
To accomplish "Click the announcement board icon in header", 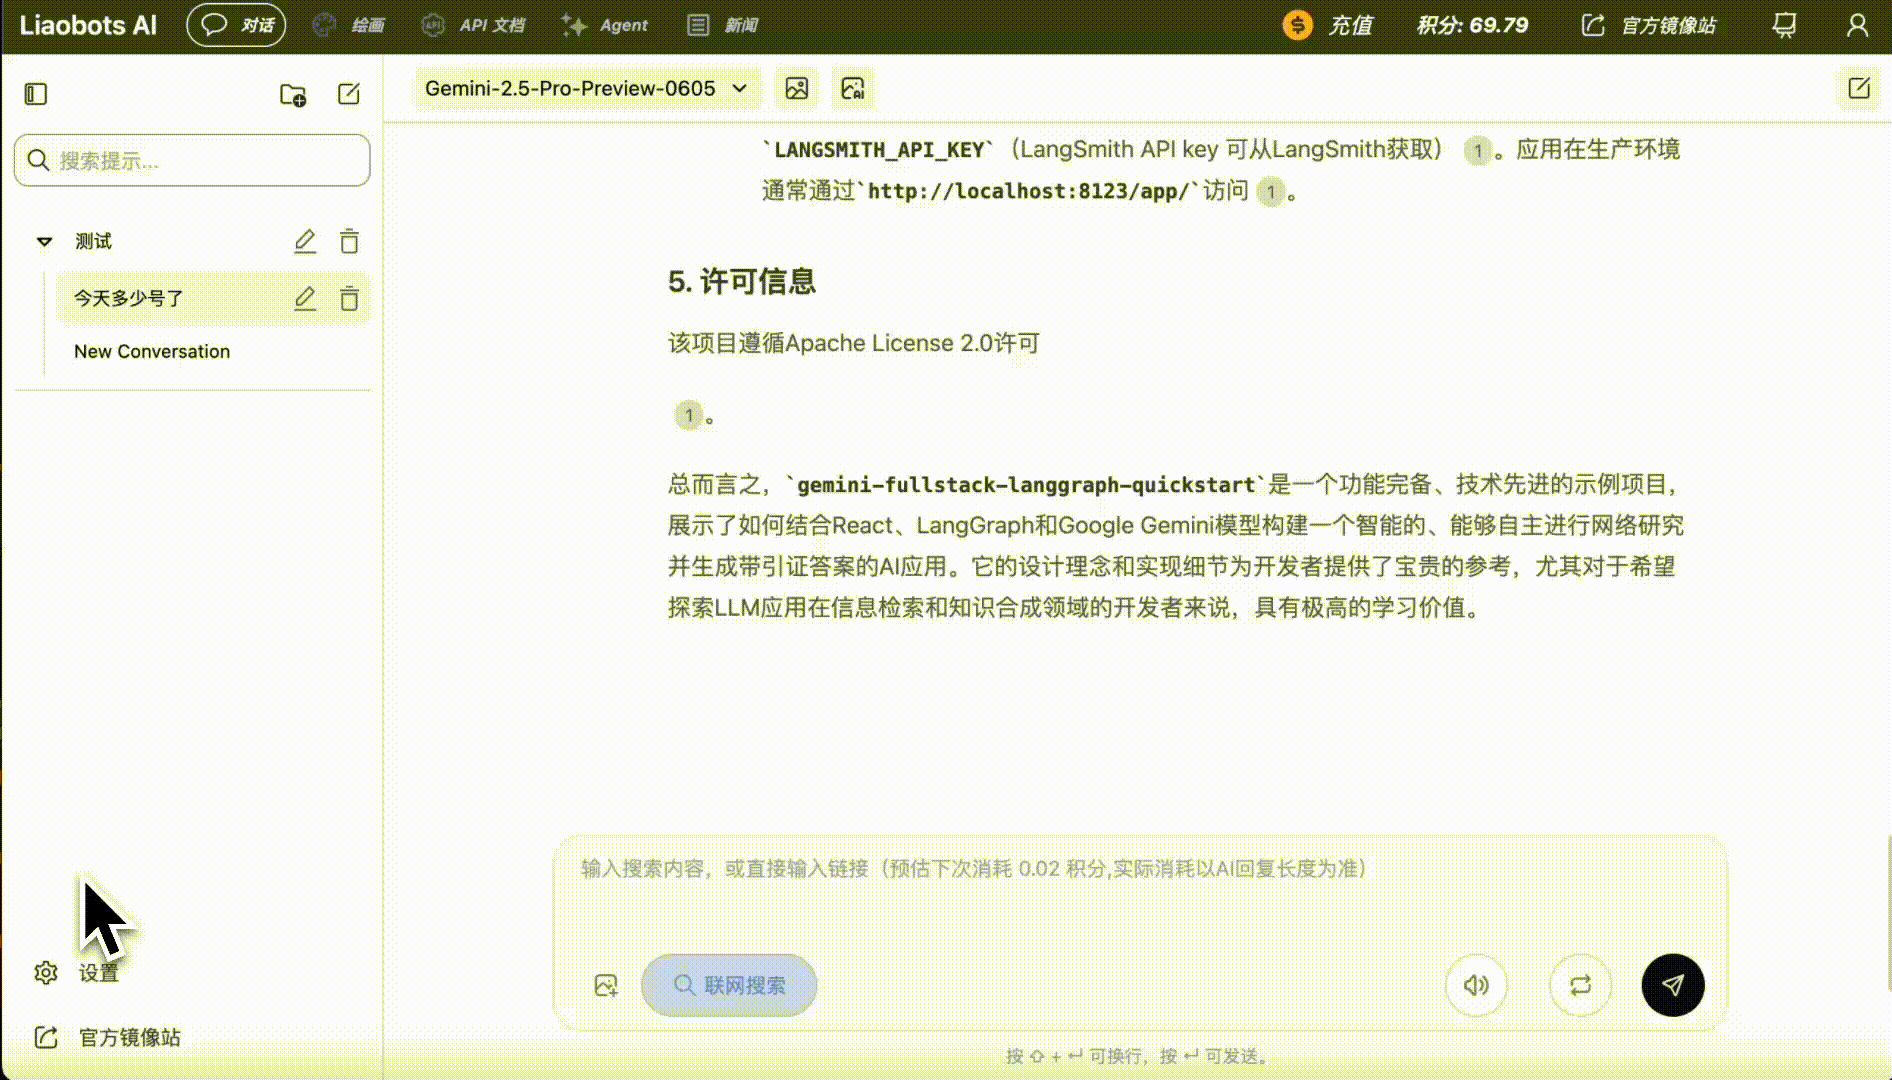I will pos(1784,25).
